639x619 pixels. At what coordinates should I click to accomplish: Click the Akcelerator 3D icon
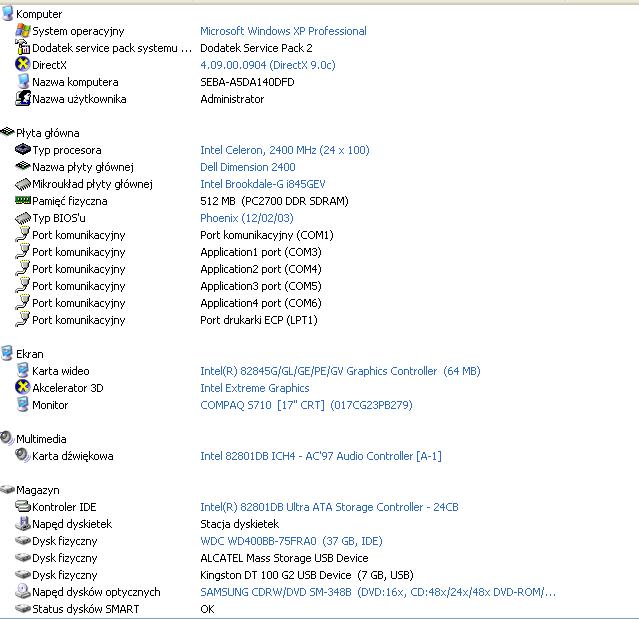pos(23,388)
